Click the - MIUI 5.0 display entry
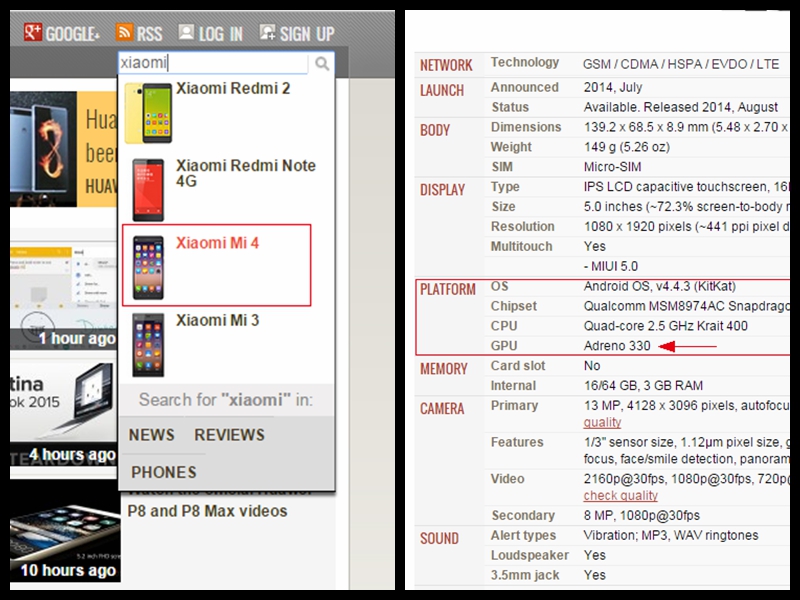The image size is (800, 600). (611, 266)
